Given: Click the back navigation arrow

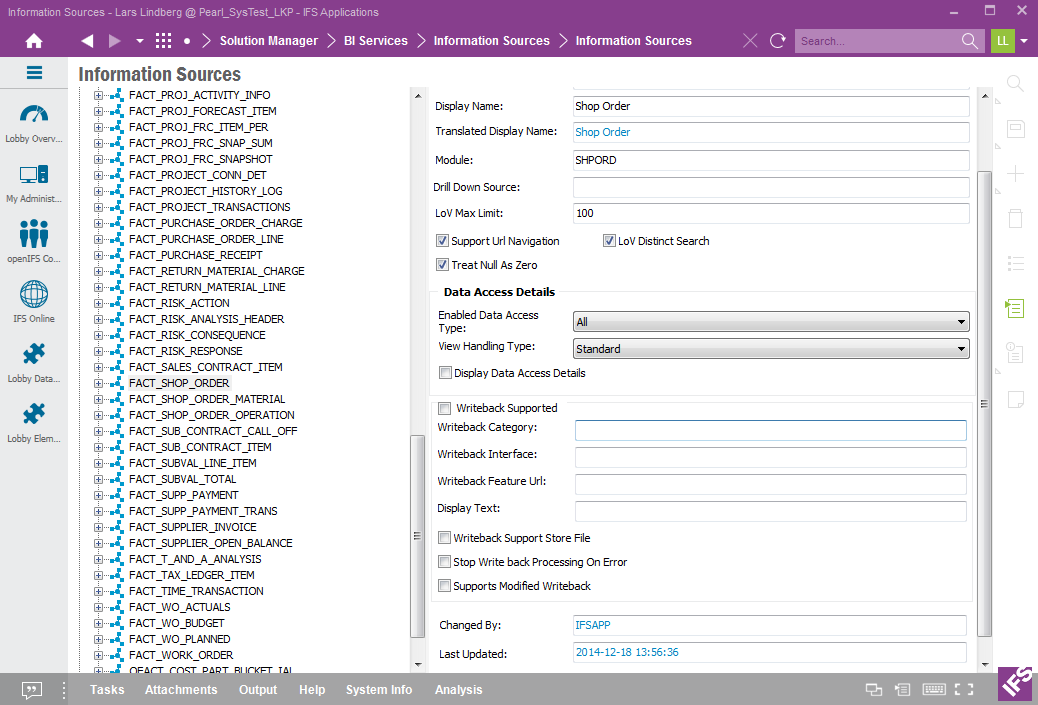Looking at the screenshot, I should coord(87,41).
